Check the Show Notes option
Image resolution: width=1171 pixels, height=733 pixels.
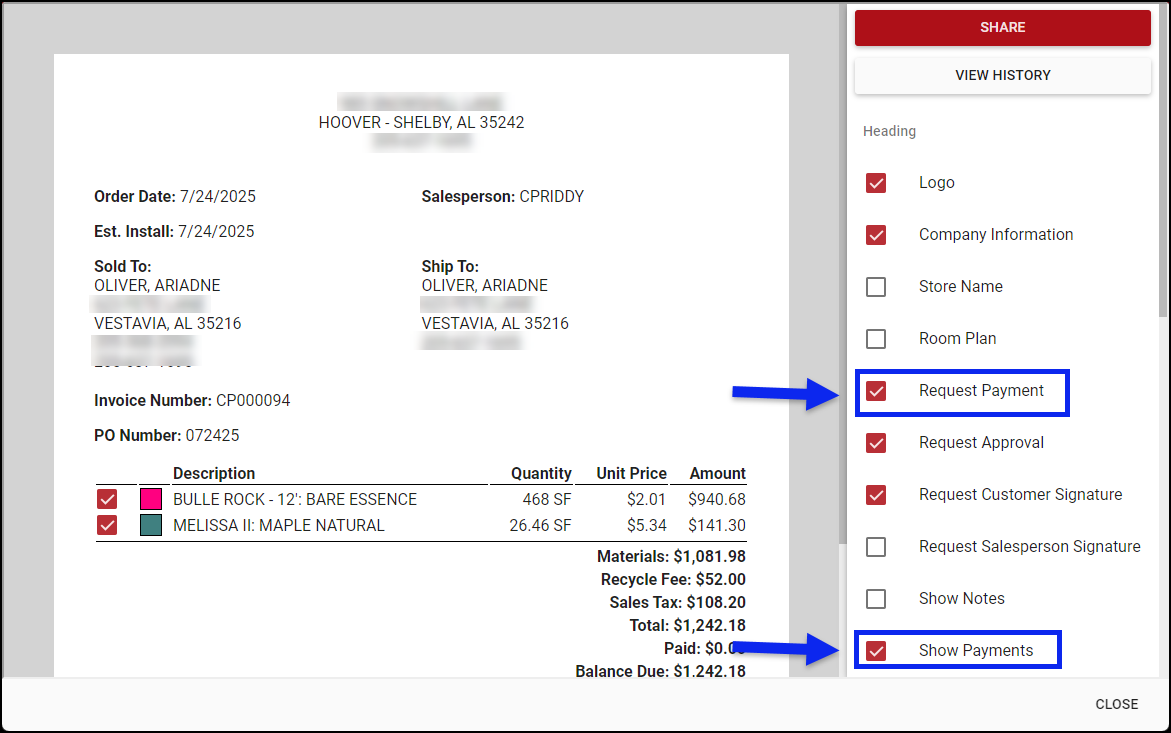tap(876, 599)
